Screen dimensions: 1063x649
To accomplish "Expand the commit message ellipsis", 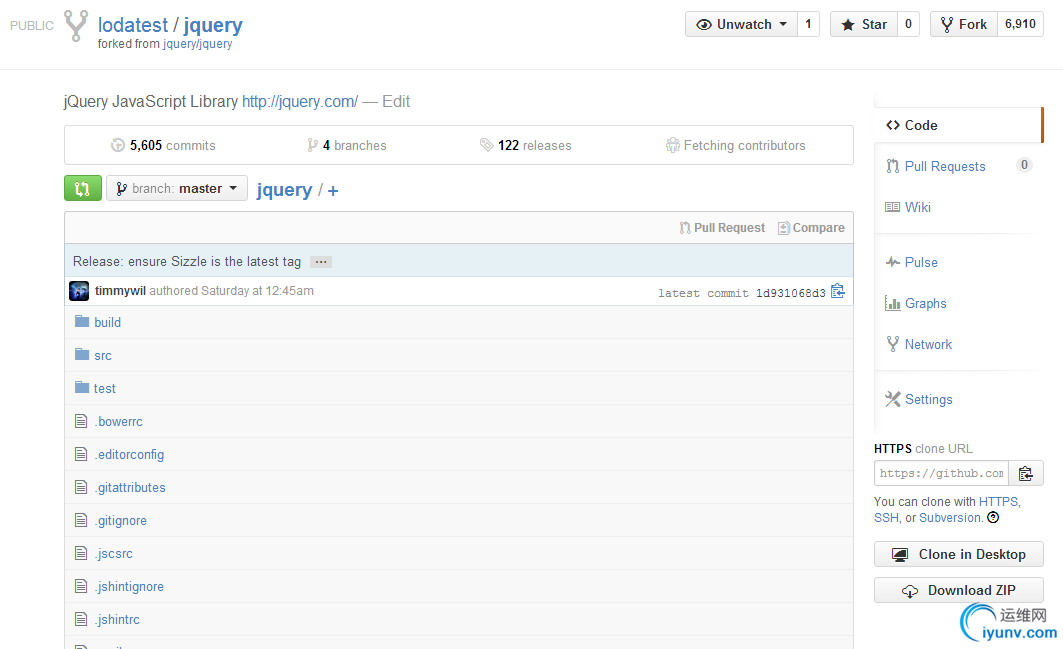I will click(321, 262).
